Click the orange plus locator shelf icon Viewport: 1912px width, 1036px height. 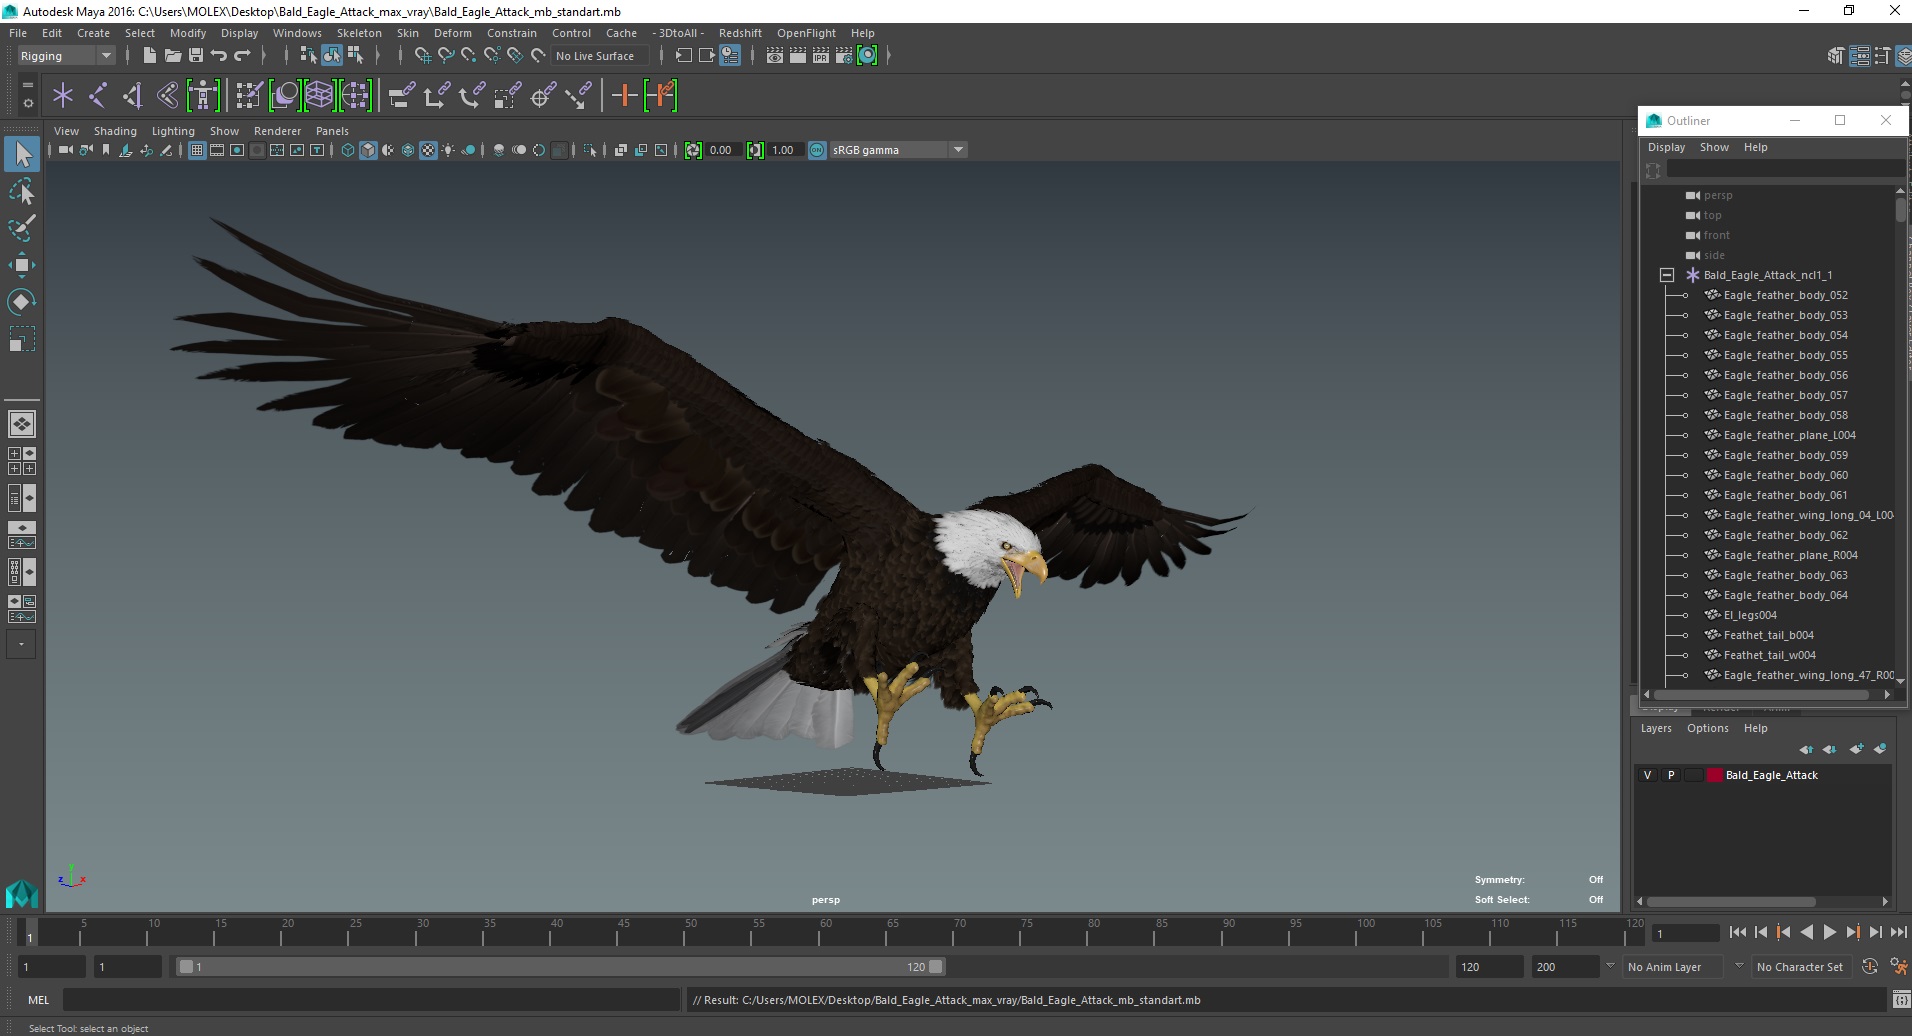[625, 96]
